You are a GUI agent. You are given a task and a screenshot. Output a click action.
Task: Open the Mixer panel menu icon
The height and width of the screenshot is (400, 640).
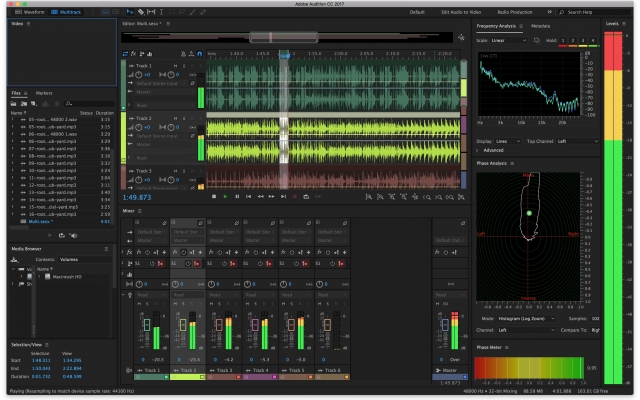(x=140, y=211)
